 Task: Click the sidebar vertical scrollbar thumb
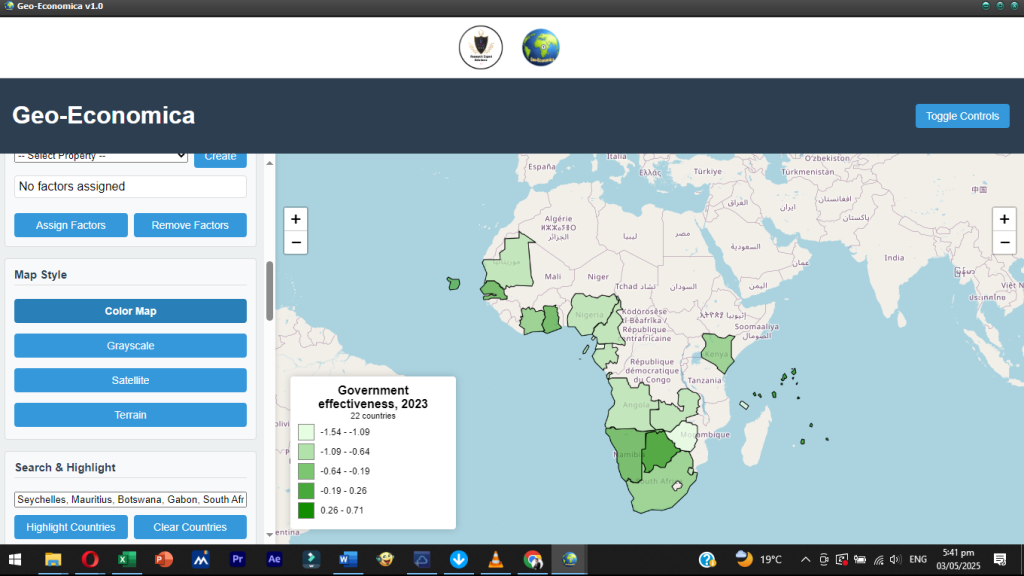point(269,290)
